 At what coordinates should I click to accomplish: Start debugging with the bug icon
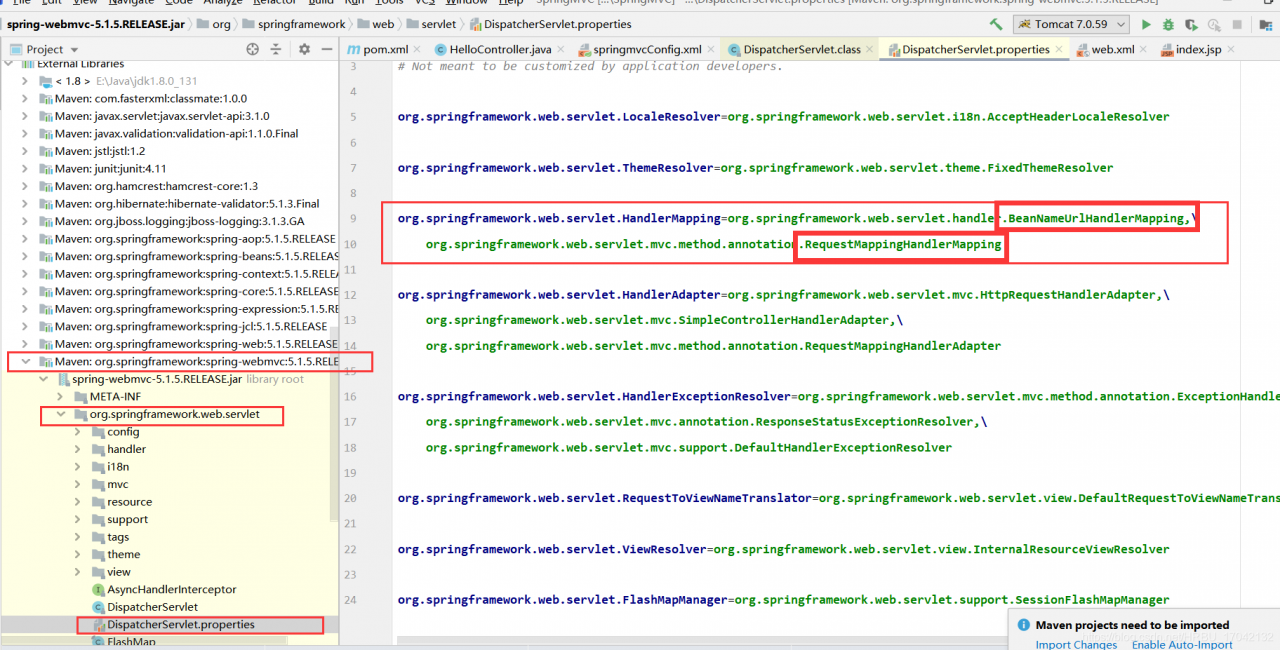point(1169,24)
